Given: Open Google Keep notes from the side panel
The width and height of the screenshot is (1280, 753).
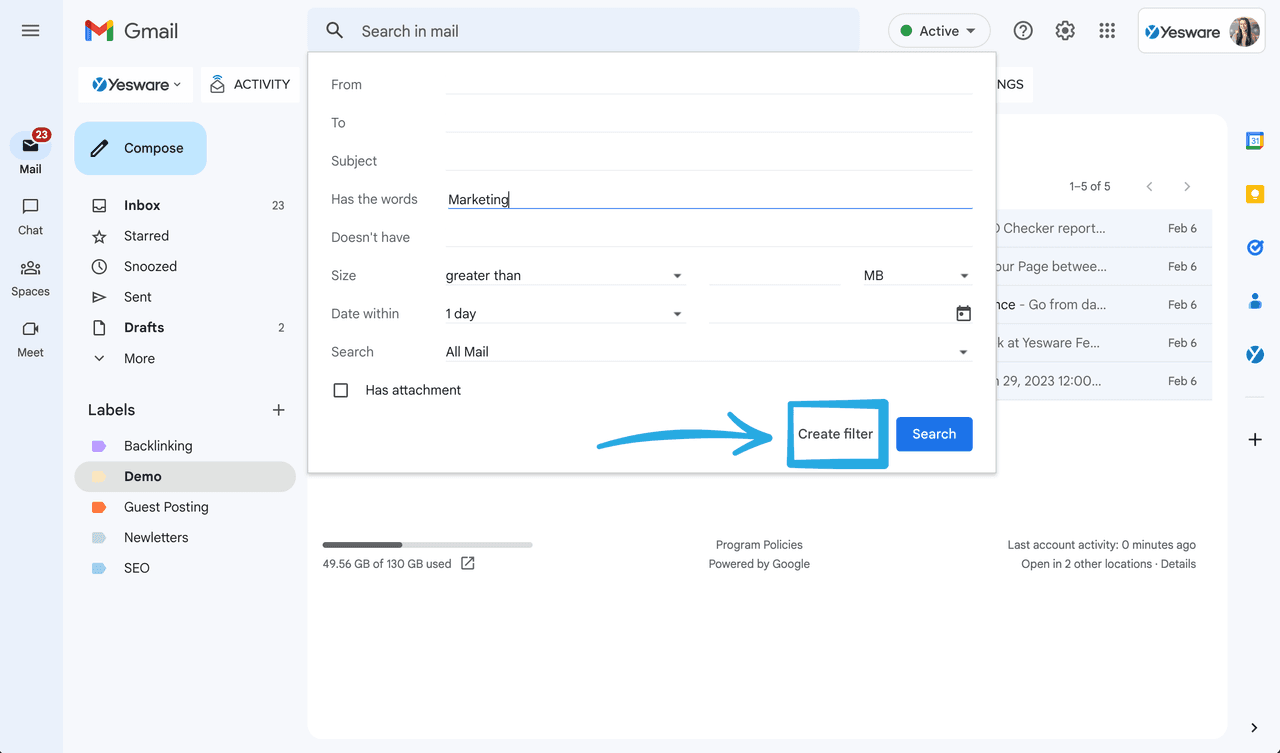Looking at the screenshot, I should coord(1255,194).
